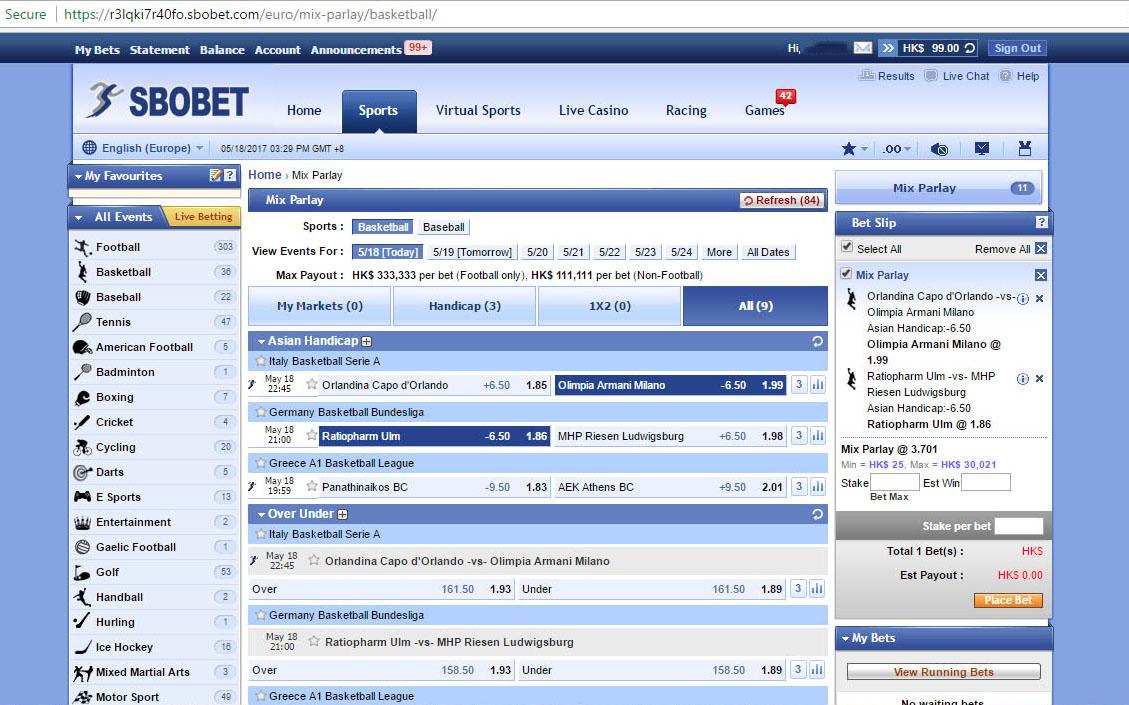Open the Racing tab
1129x705 pixels.
(685, 110)
